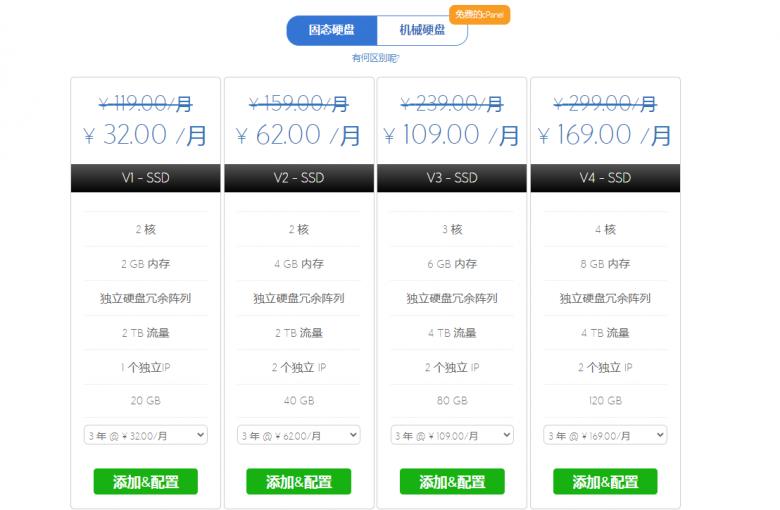780x510 pixels.
Task: Click the crossed-out ¥299.00/月 original price
Action: pos(605,103)
